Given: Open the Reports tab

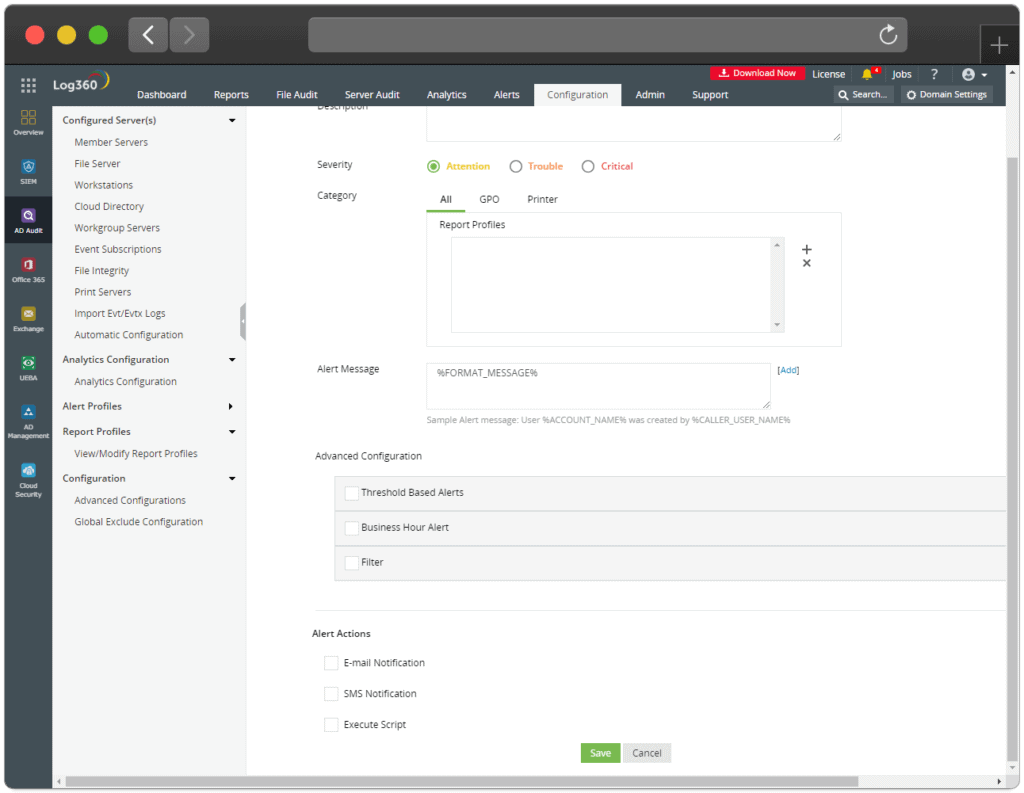Looking at the screenshot, I should coord(231,95).
